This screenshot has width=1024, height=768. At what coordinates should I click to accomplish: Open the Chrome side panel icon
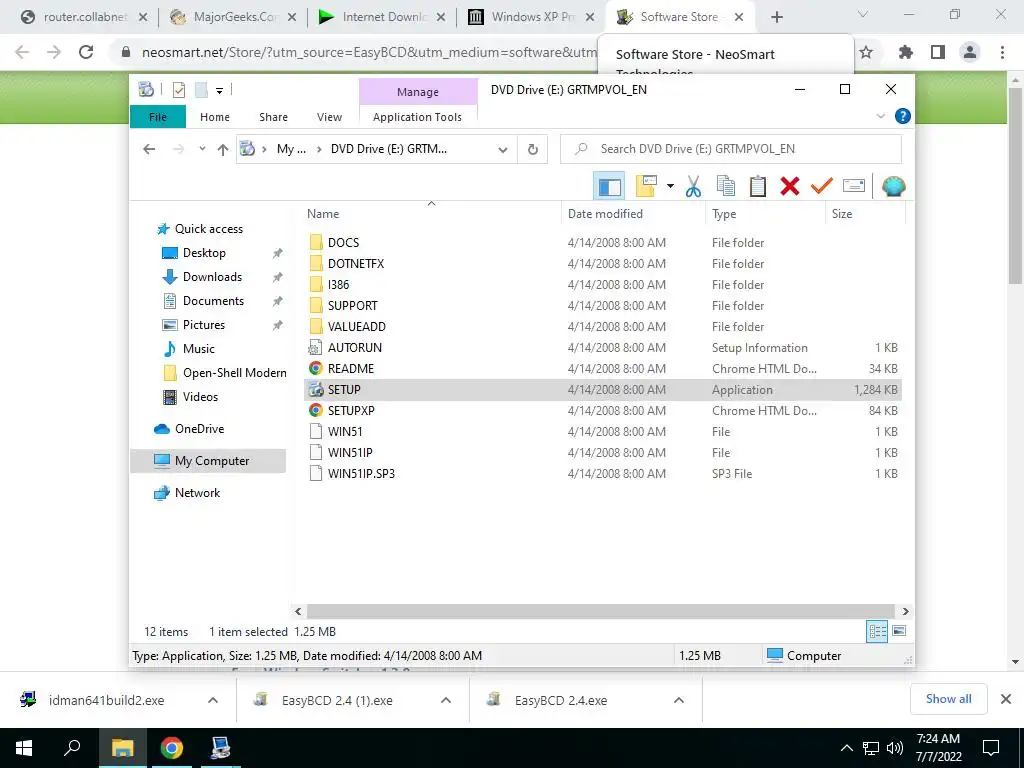pyautogui.click(x=938, y=52)
